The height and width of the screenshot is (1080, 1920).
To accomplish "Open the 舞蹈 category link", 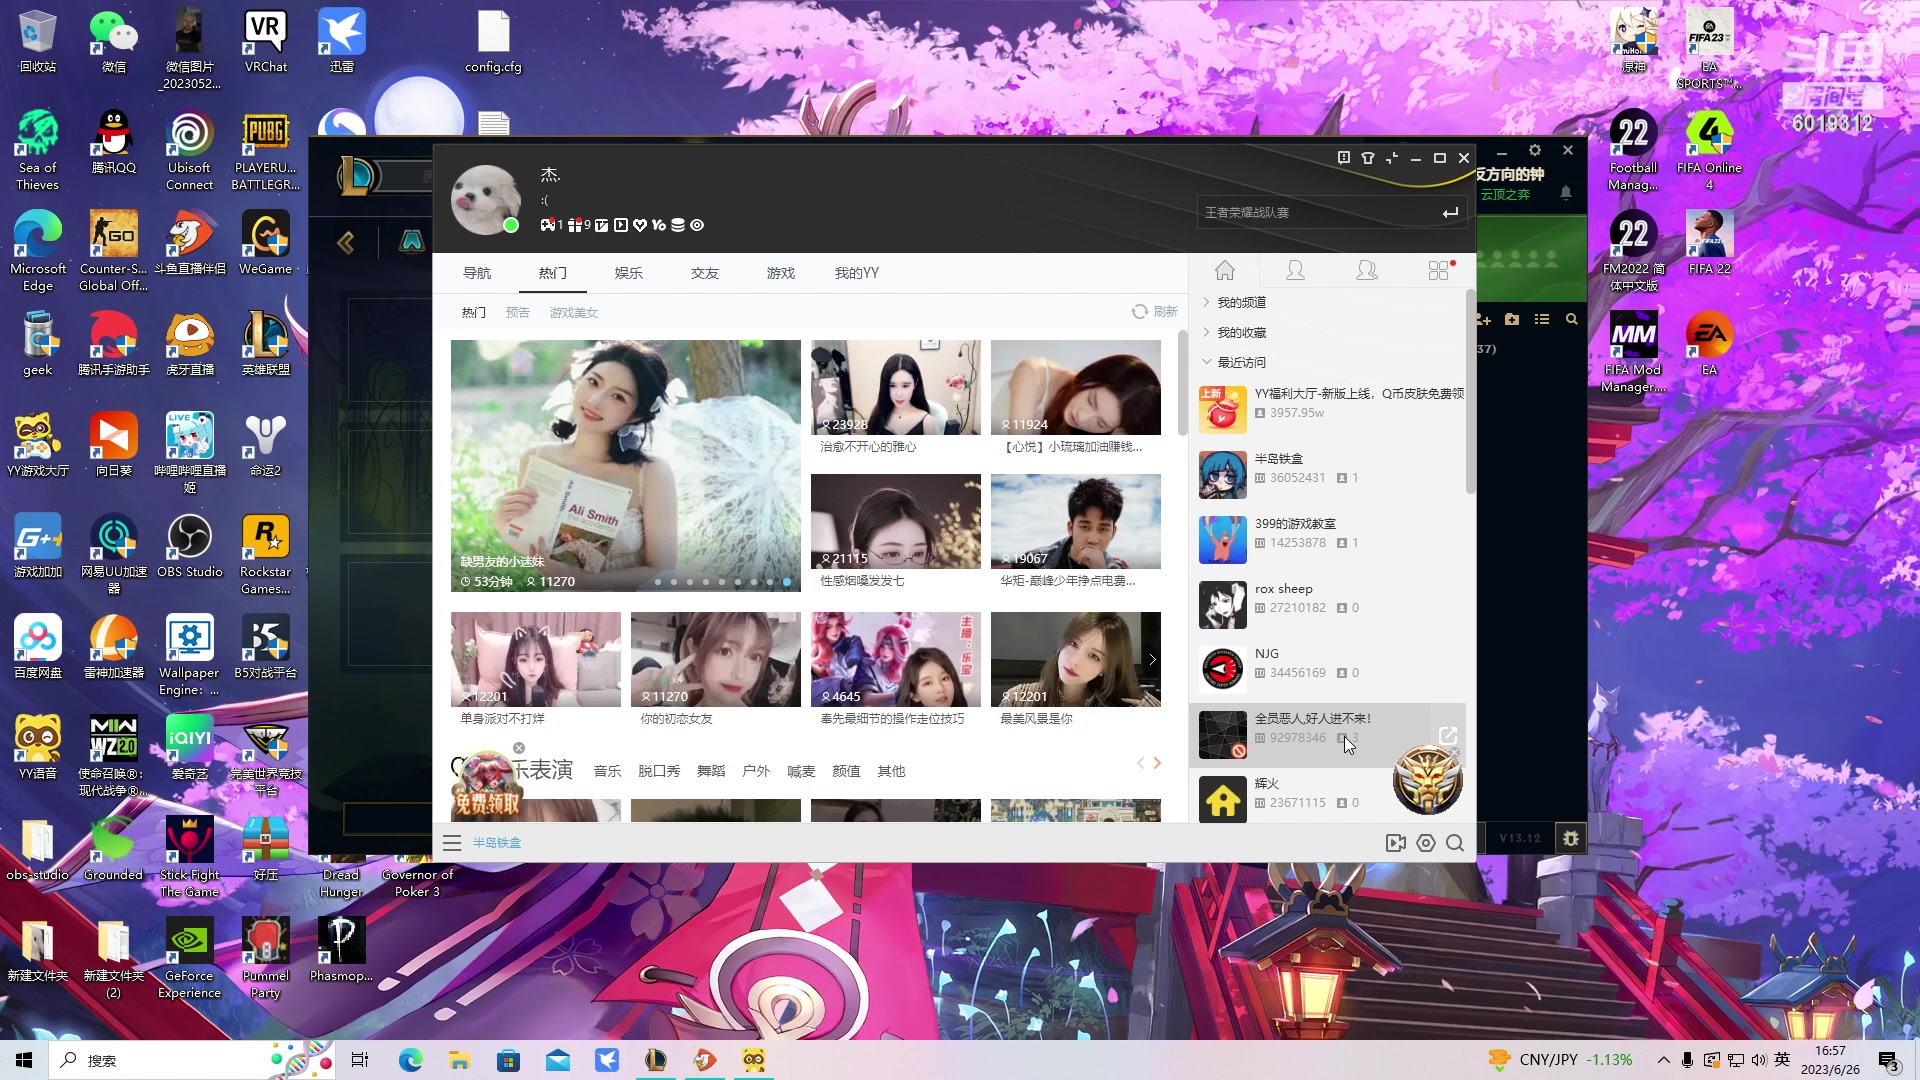I will 711,771.
